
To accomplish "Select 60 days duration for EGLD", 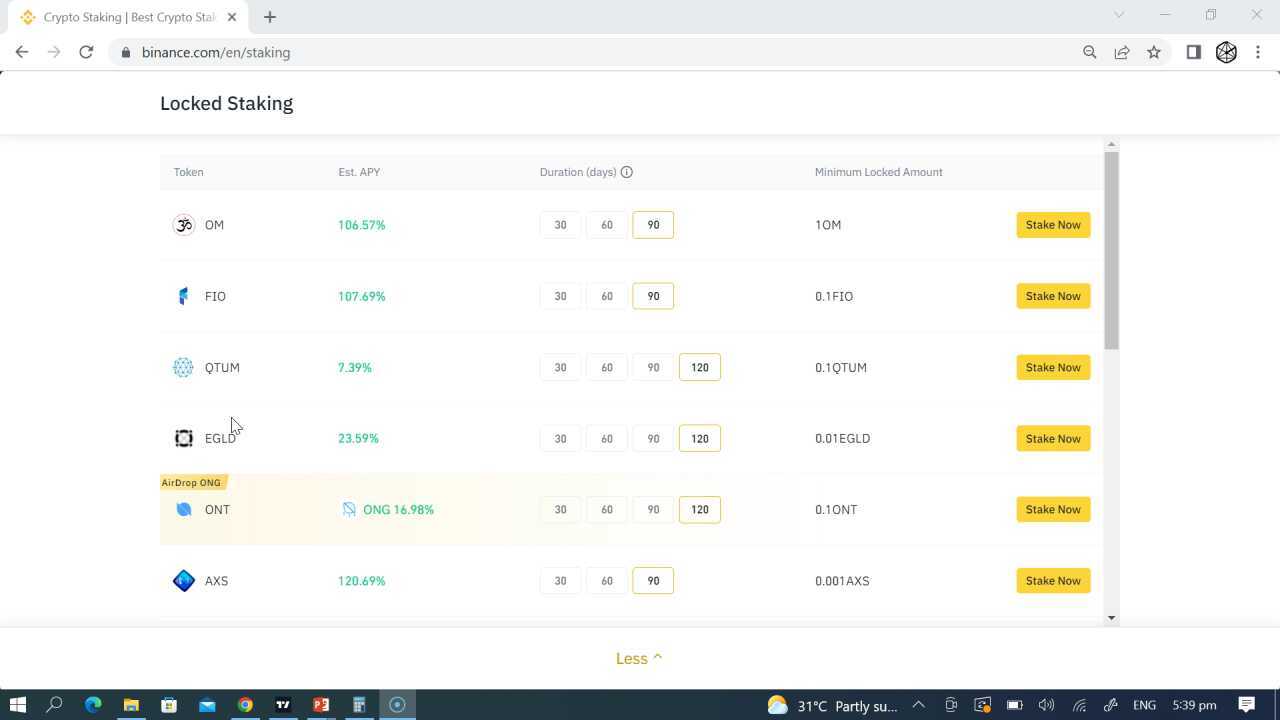I will pos(607,438).
